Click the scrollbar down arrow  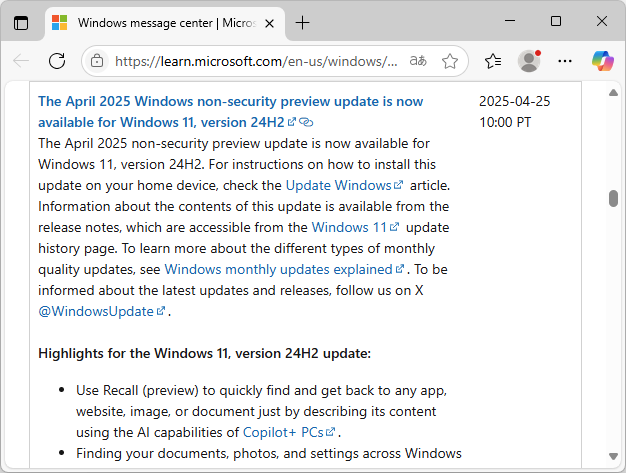click(x=614, y=456)
